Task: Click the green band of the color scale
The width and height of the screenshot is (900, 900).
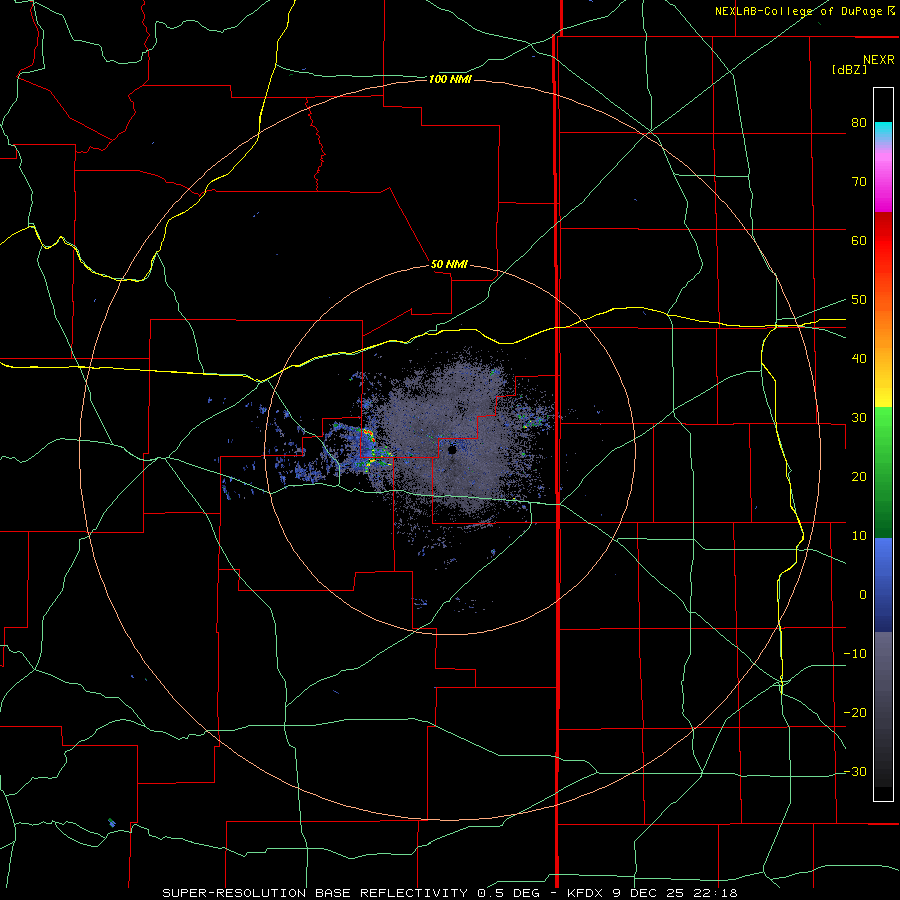Action: click(883, 472)
